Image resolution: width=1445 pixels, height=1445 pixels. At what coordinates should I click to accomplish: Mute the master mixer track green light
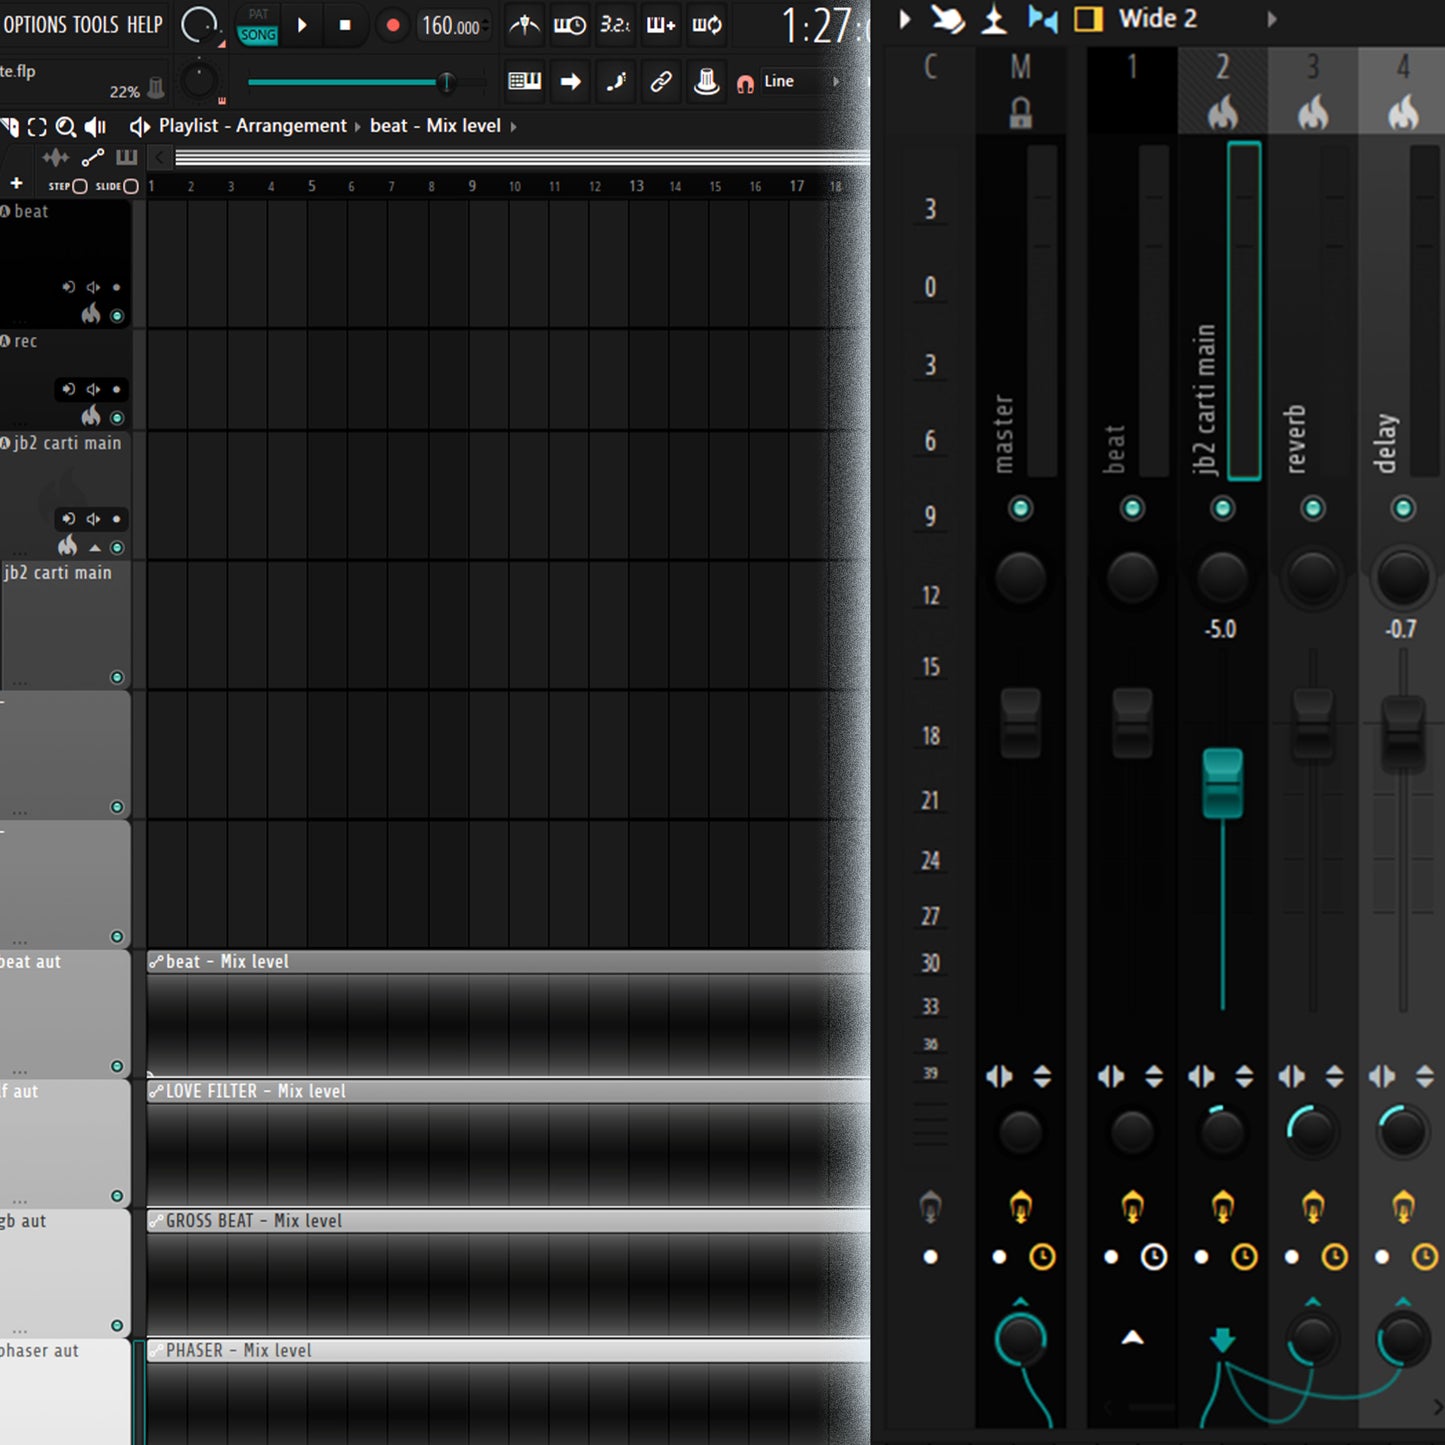1020,509
